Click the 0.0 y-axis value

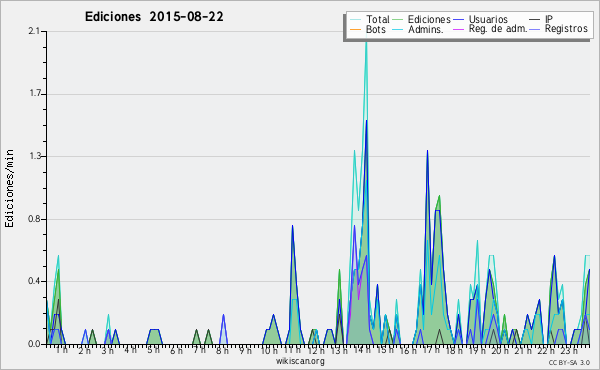click(34, 344)
